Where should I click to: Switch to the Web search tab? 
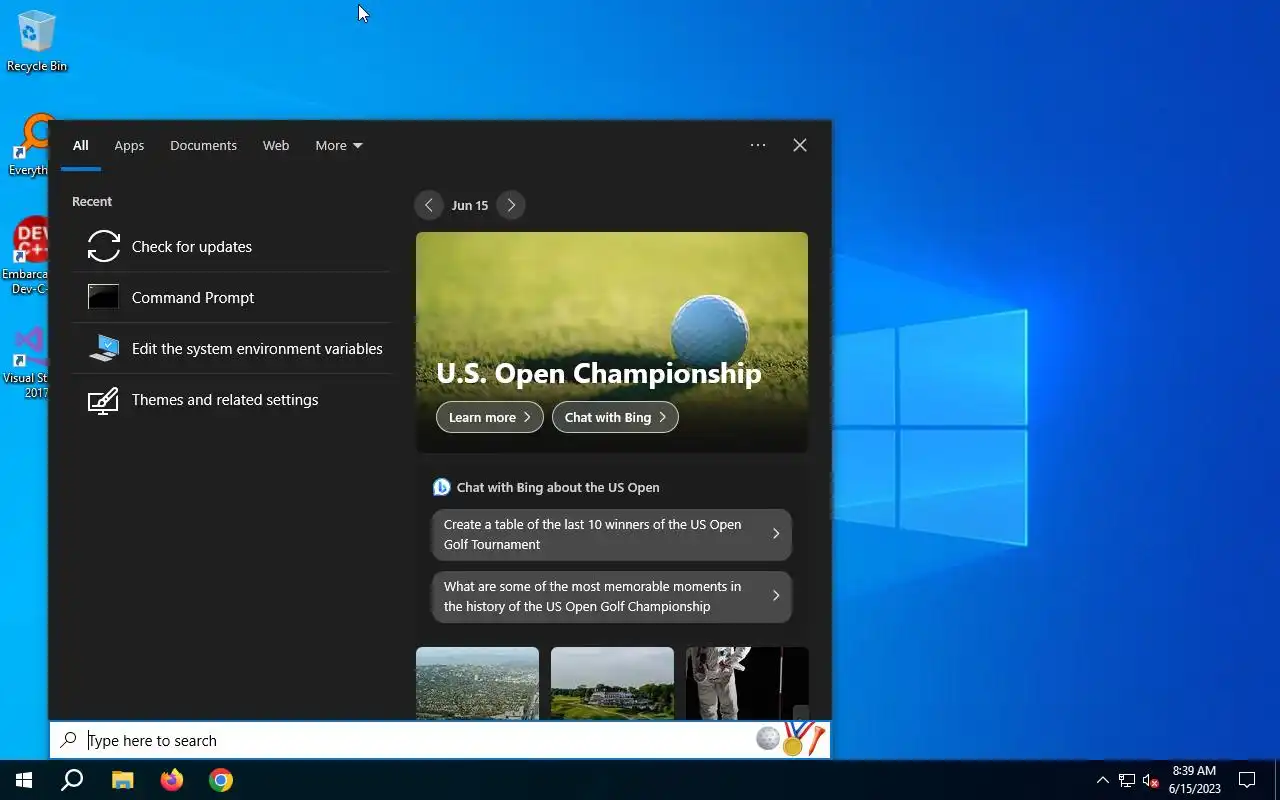coord(276,145)
